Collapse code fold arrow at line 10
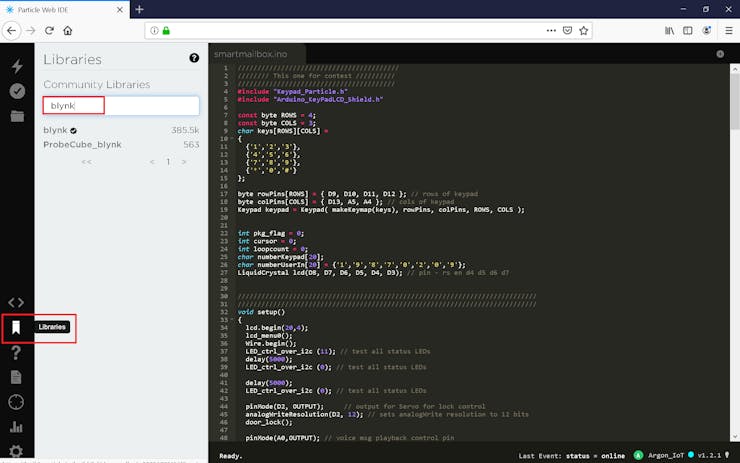This screenshot has width=740, height=463. point(232,139)
